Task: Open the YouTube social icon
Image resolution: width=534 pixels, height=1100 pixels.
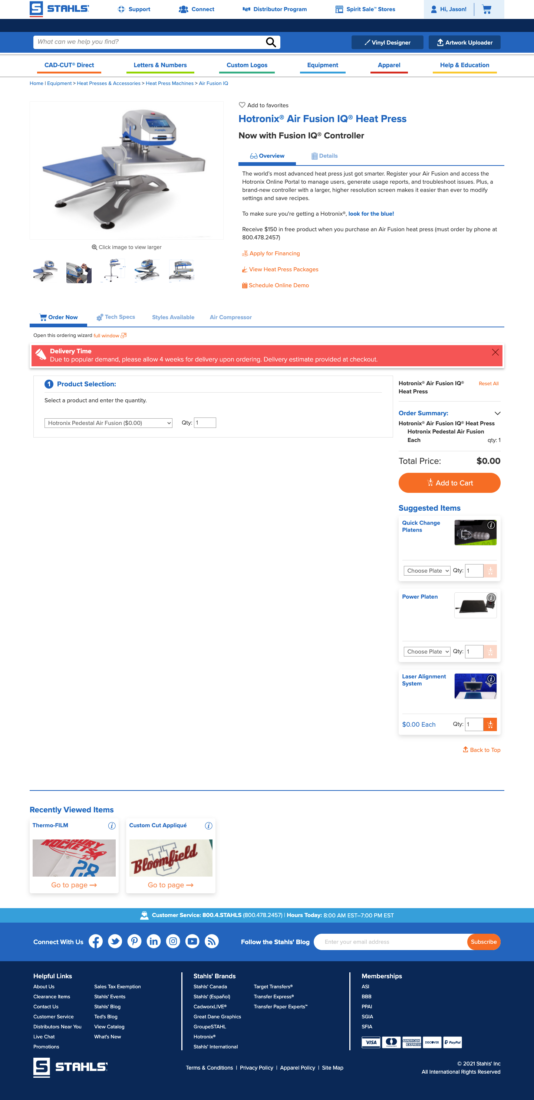Action: (x=192, y=941)
